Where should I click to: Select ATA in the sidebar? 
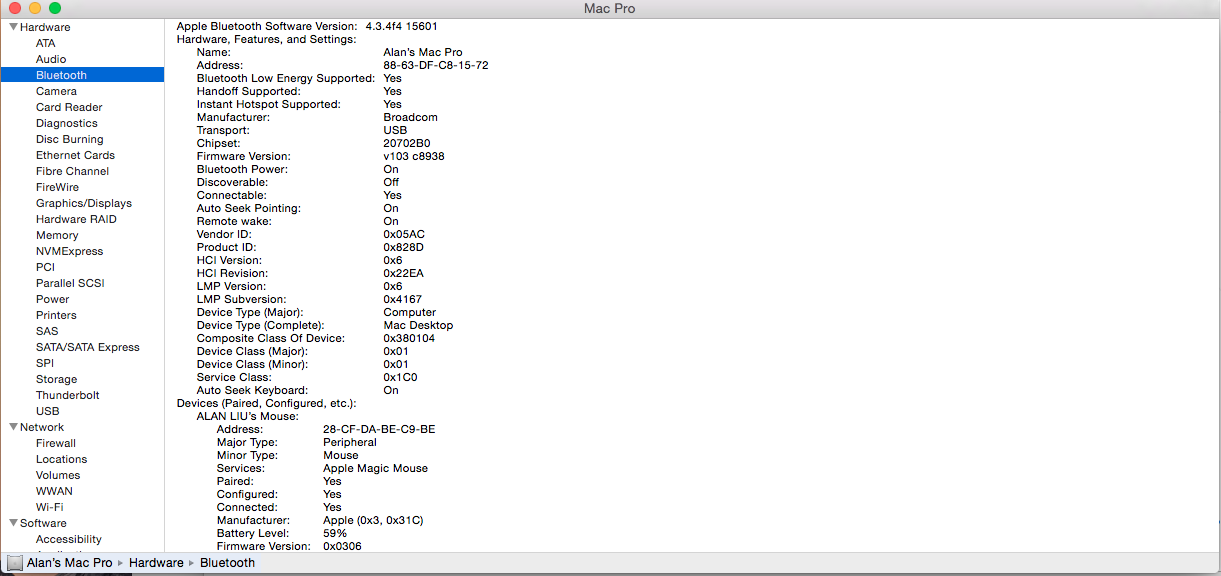pos(46,43)
